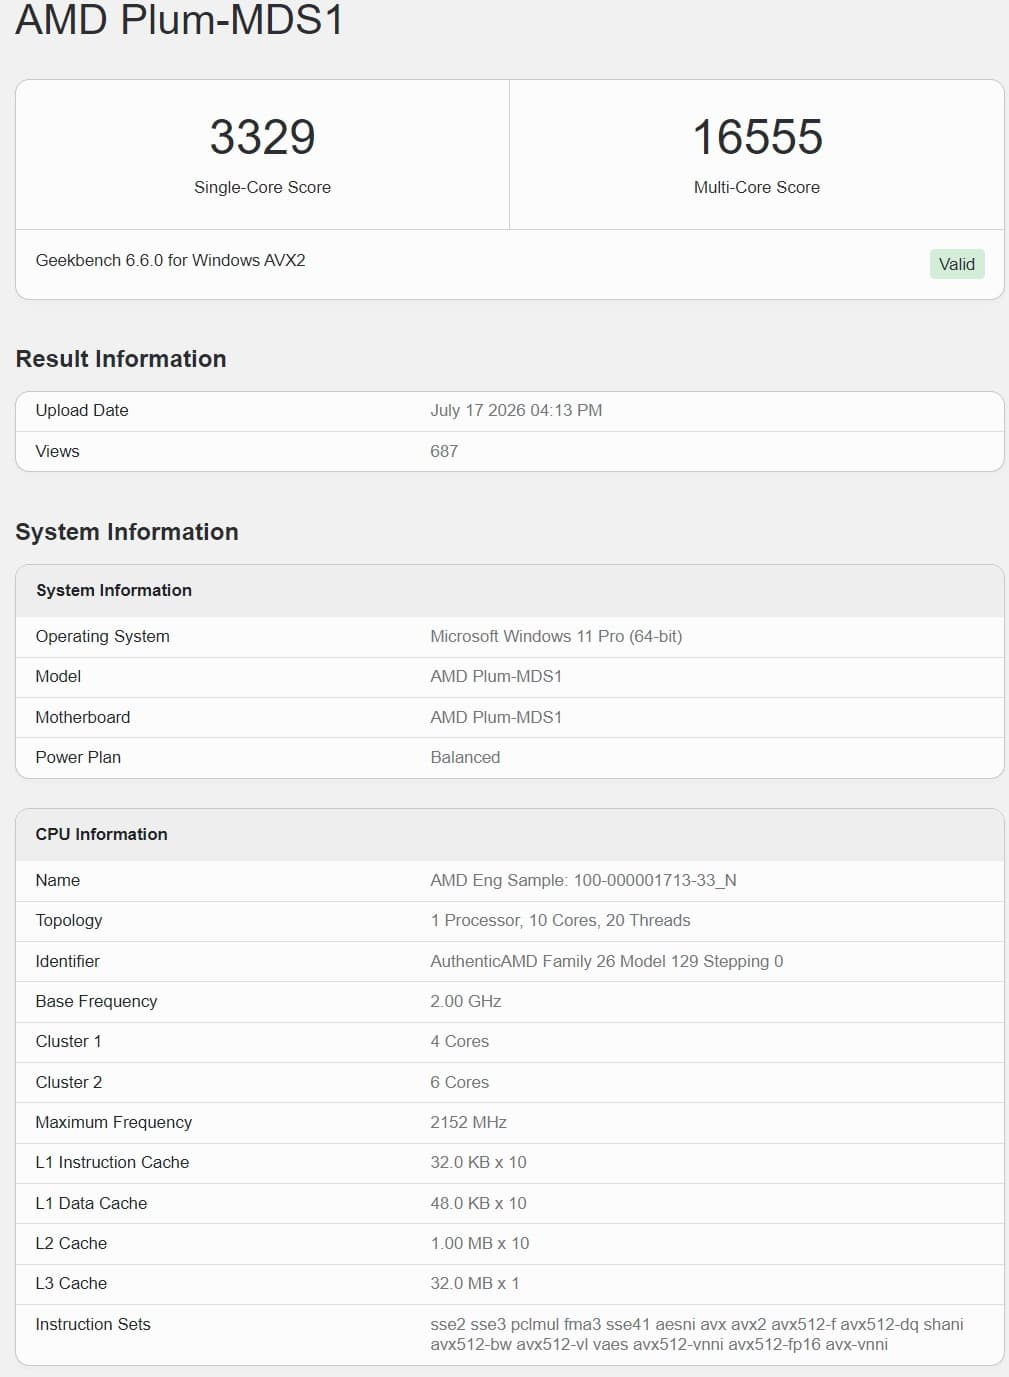Click Geekbench 6.6.0 for Windows AVX2 text
The width and height of the screenshot is (1009, 1377).
pos(171,260)
